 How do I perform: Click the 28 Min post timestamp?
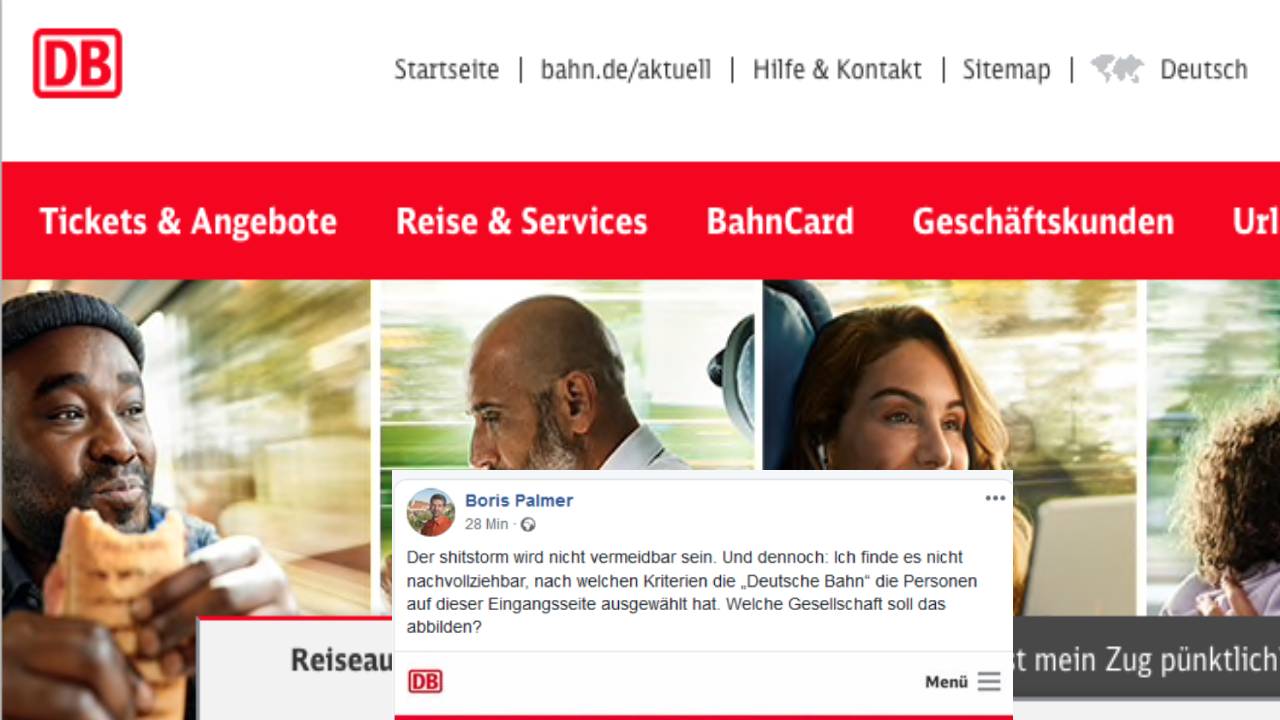pos(487,524)
